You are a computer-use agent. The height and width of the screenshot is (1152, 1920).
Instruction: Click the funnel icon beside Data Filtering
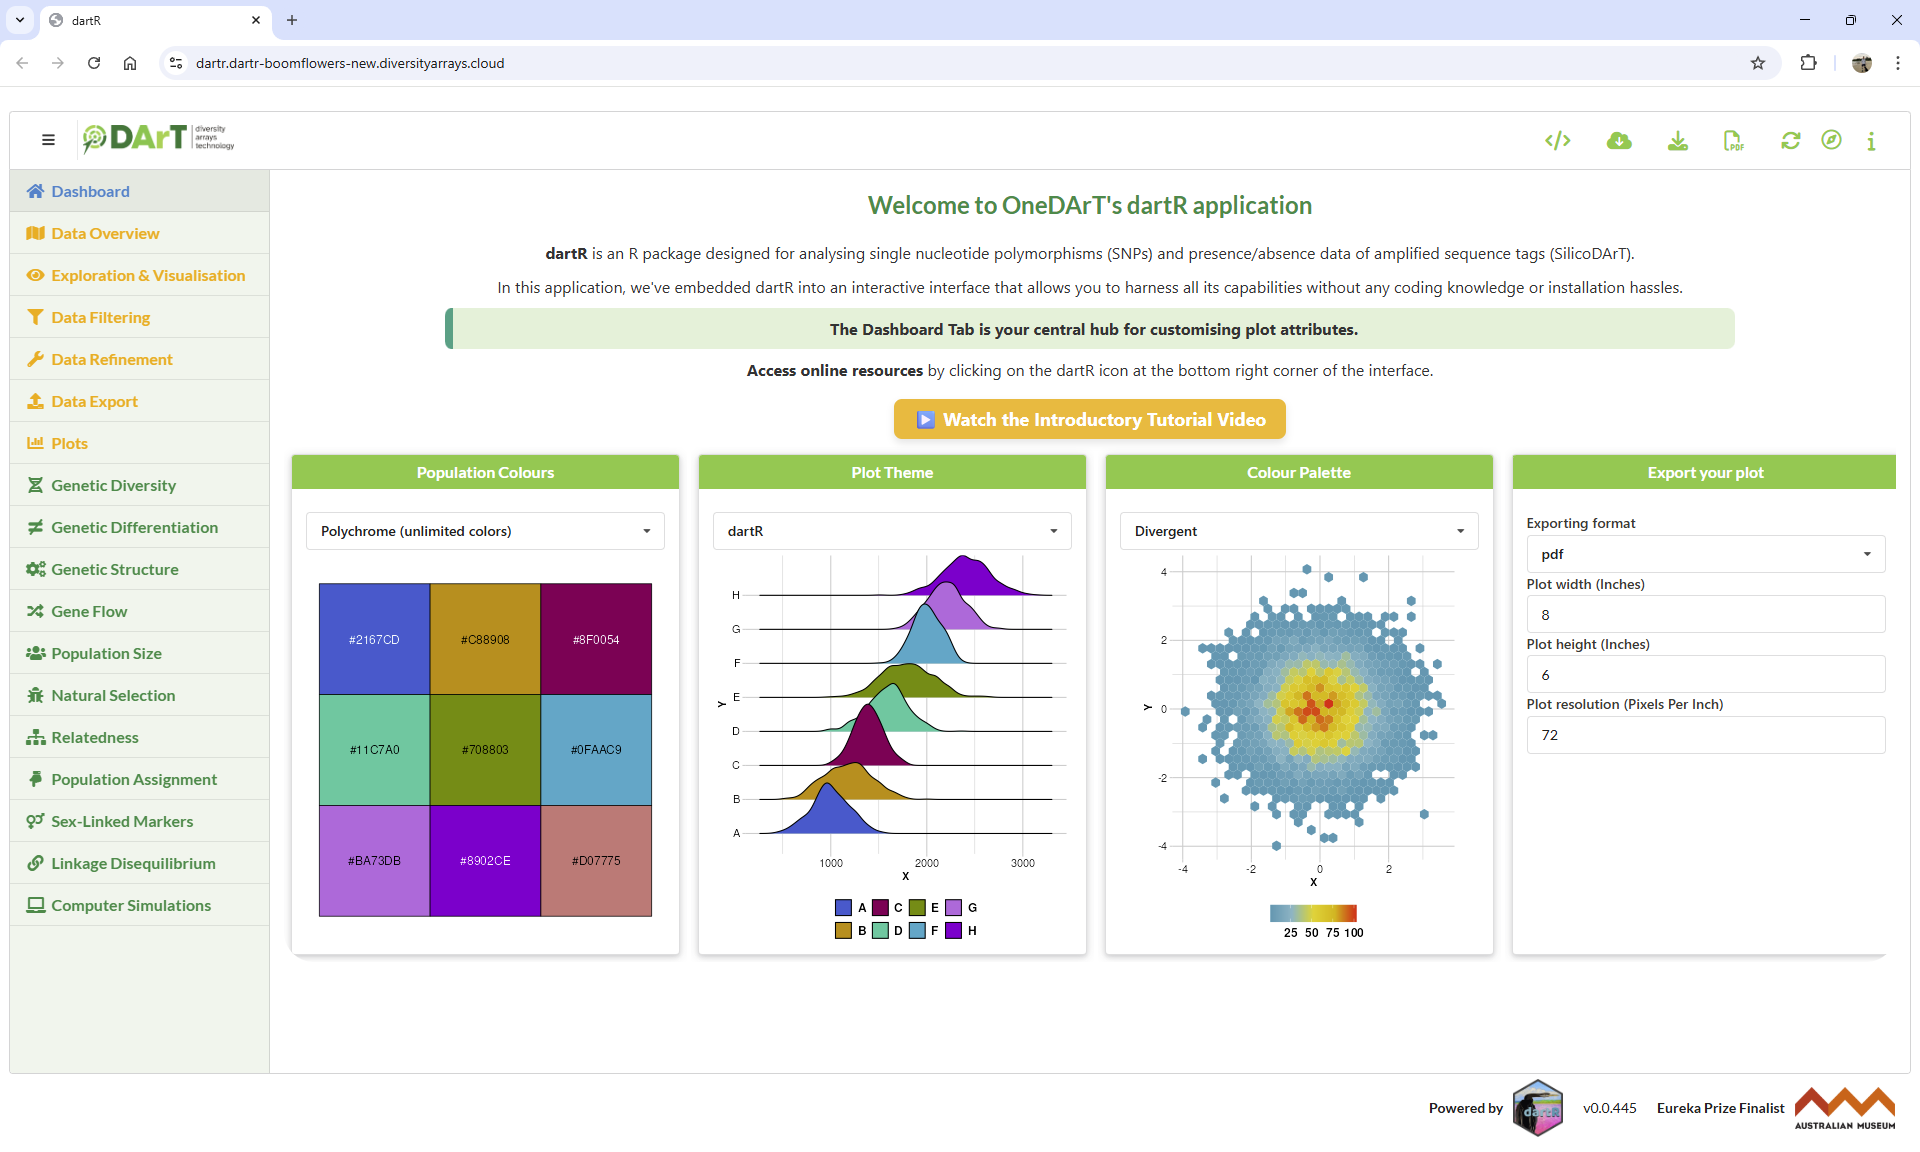[x=35, y=317]
